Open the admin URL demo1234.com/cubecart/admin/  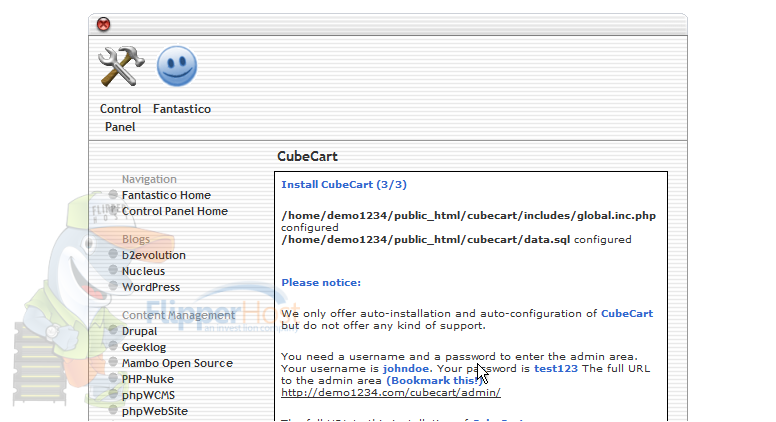(391, 392)
